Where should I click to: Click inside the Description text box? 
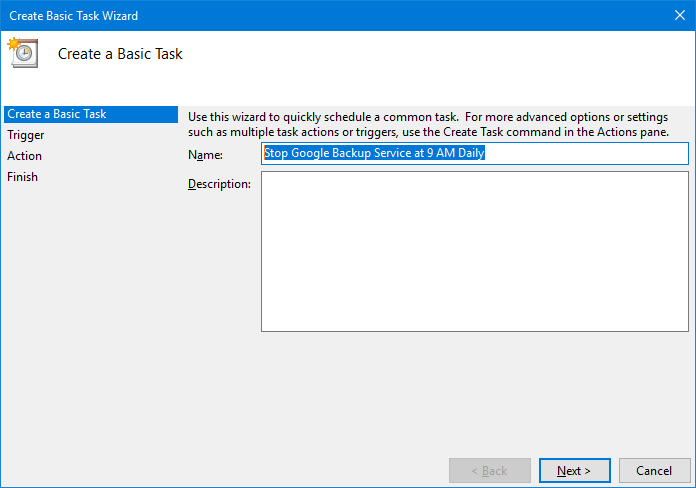[x=475, y=251]
